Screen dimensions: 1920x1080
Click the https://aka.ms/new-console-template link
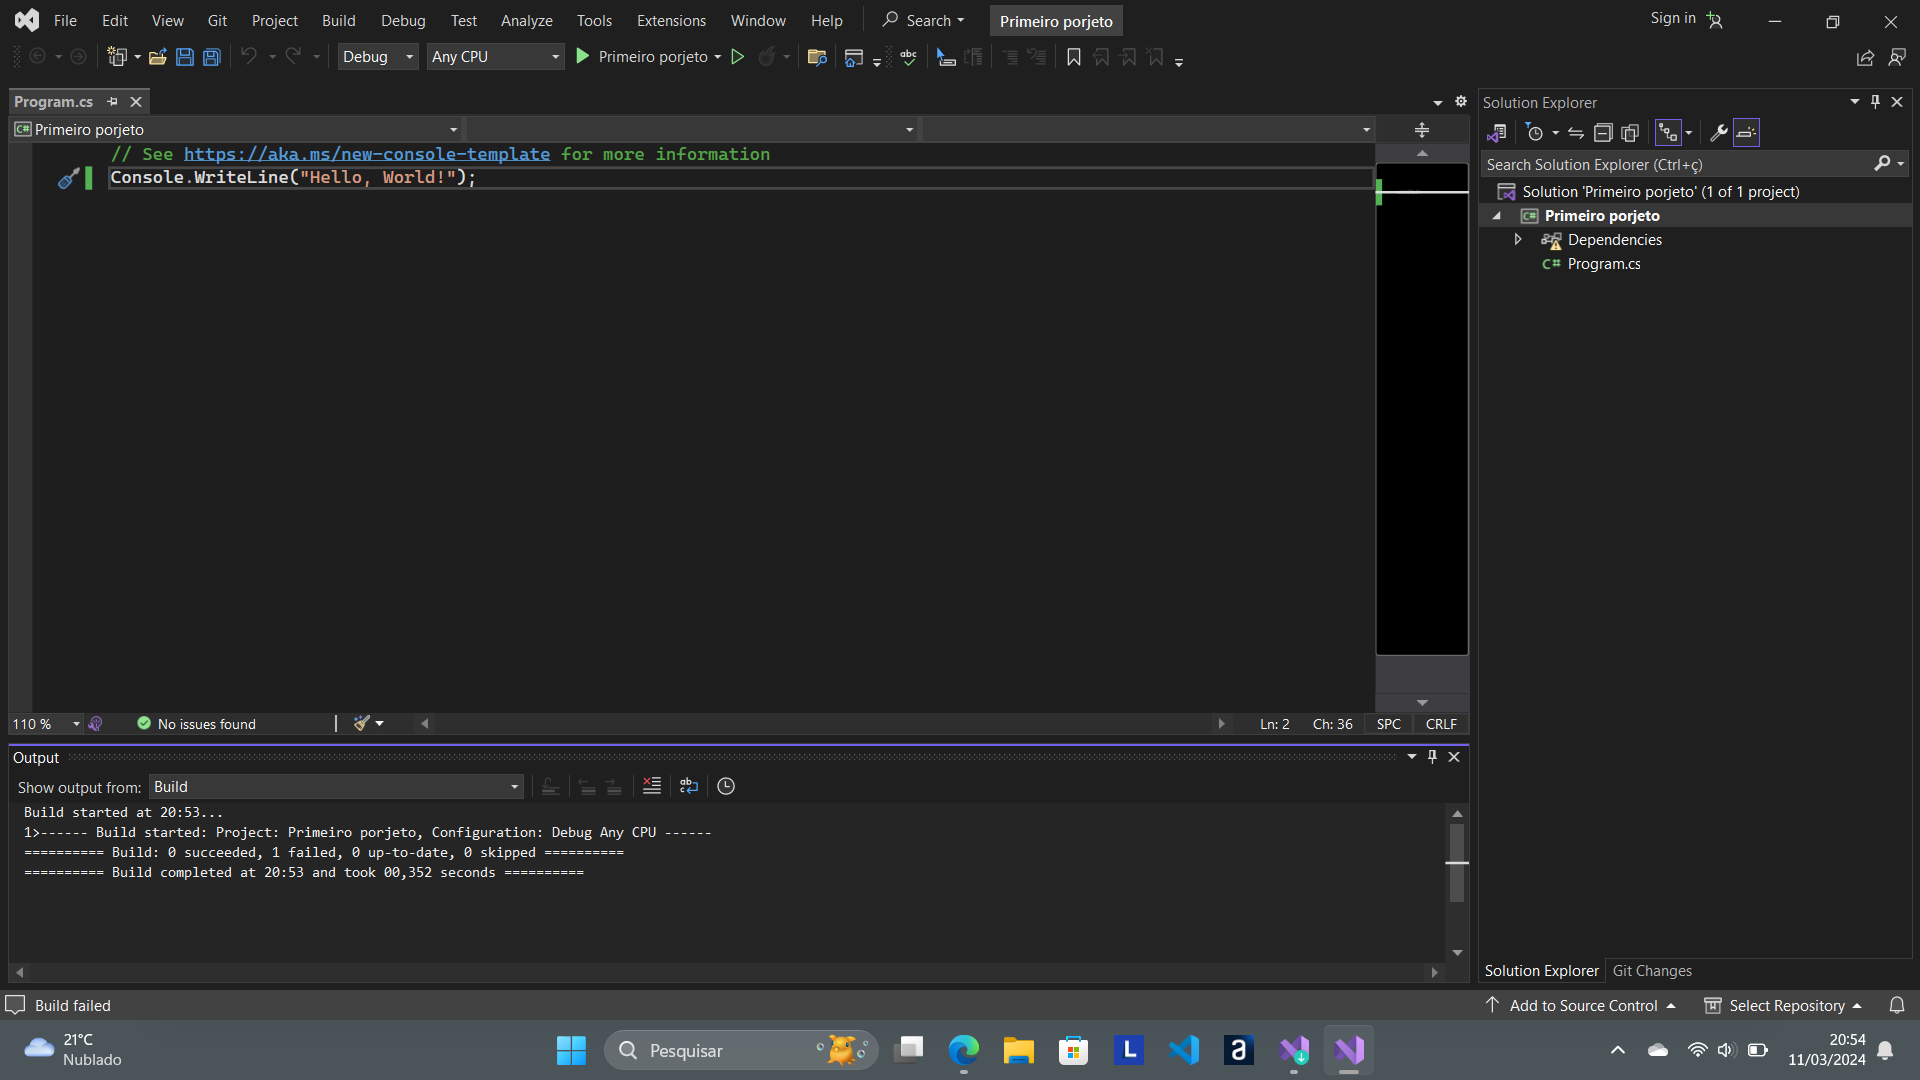coord(367,153)
